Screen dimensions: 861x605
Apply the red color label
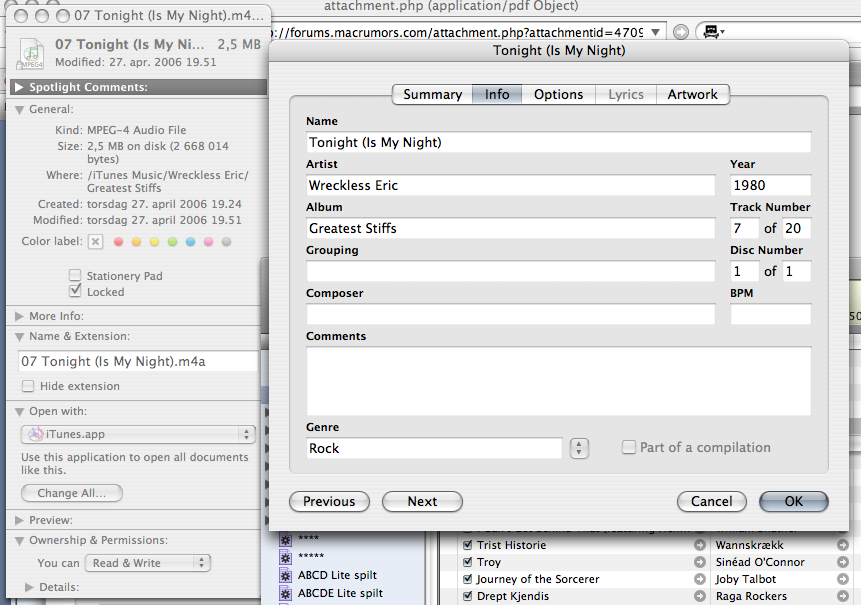pyautogui.click(x=118, y=242)
